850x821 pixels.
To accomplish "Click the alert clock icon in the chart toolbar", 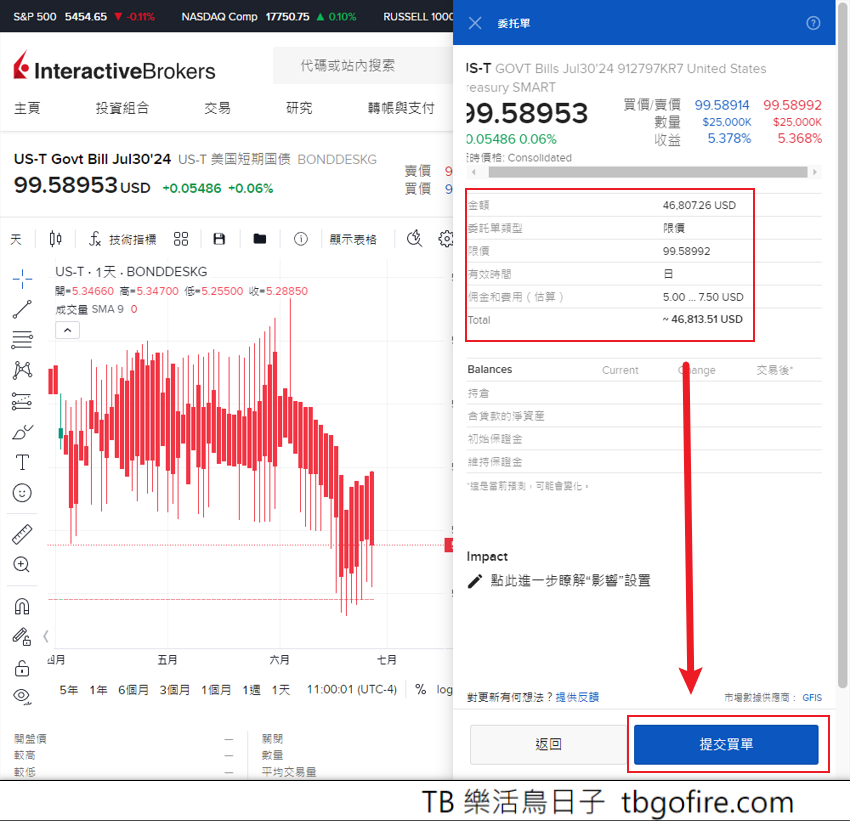I will [x=414, y=238].
